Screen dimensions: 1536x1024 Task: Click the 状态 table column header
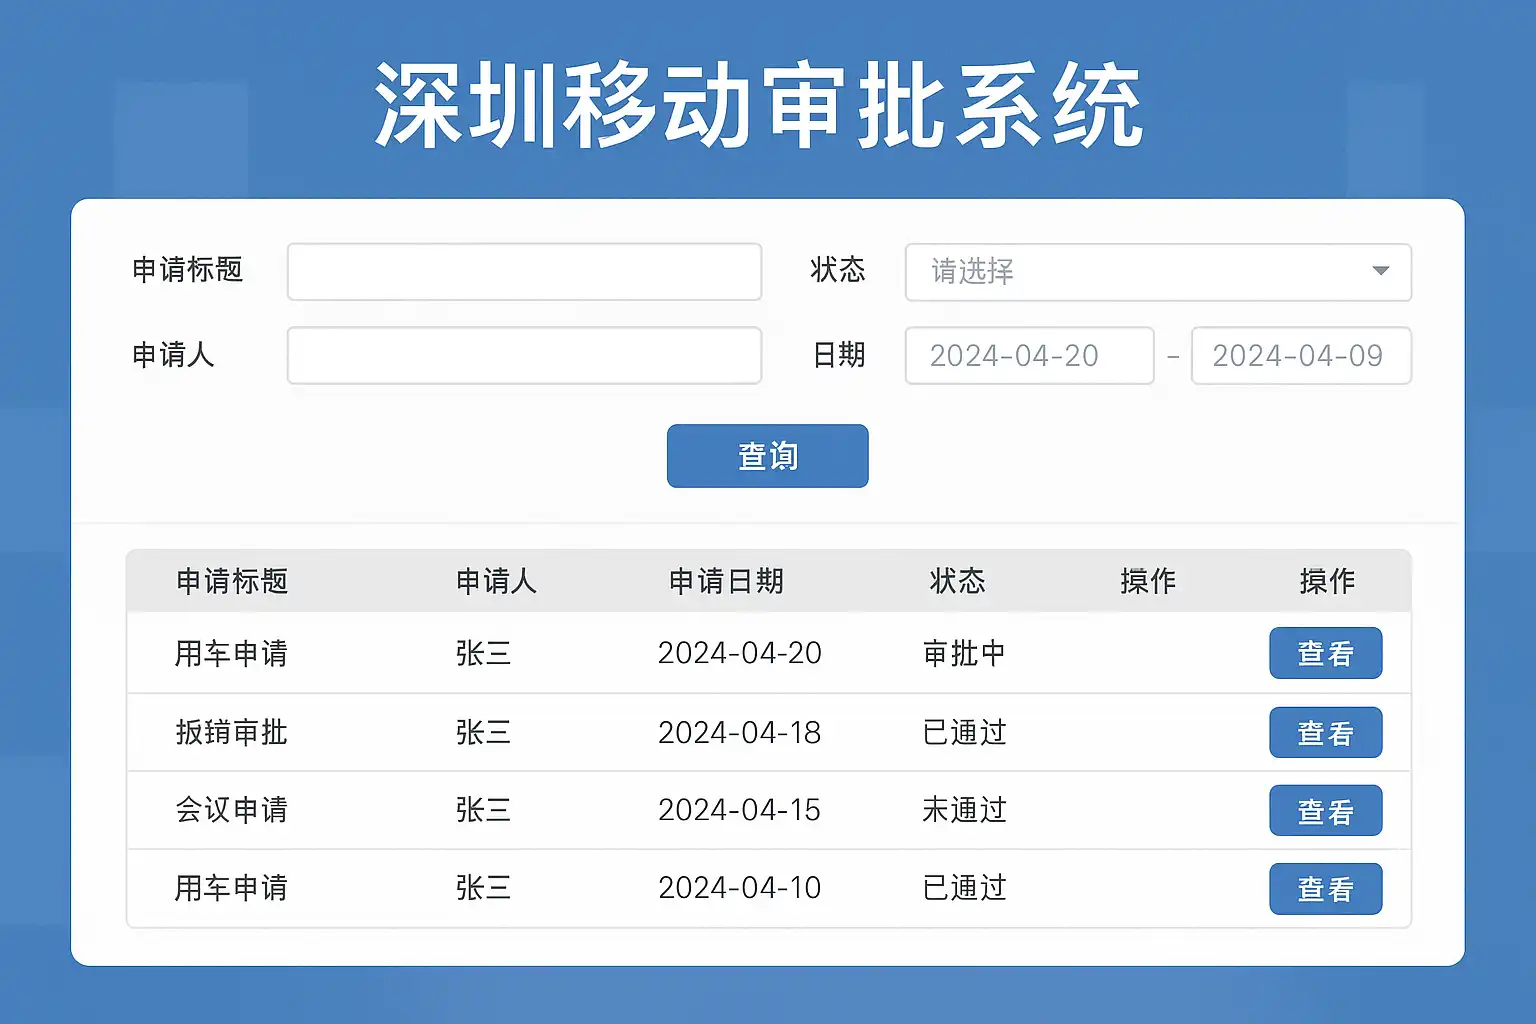tap(957, 581)
